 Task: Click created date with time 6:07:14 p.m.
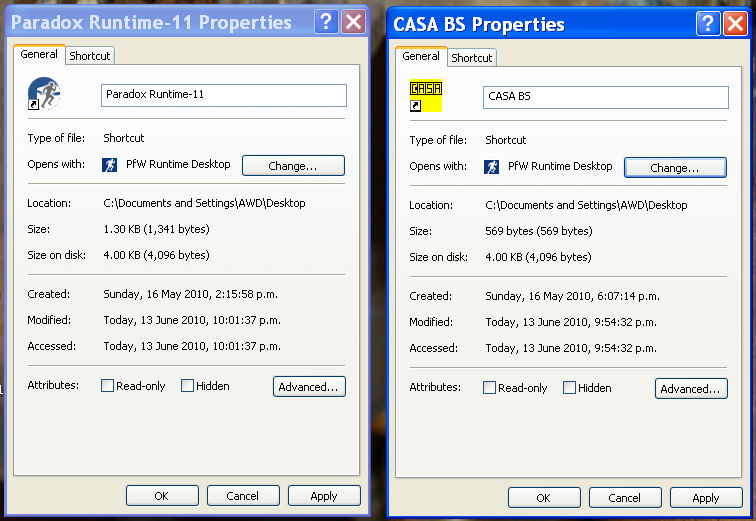572,296
